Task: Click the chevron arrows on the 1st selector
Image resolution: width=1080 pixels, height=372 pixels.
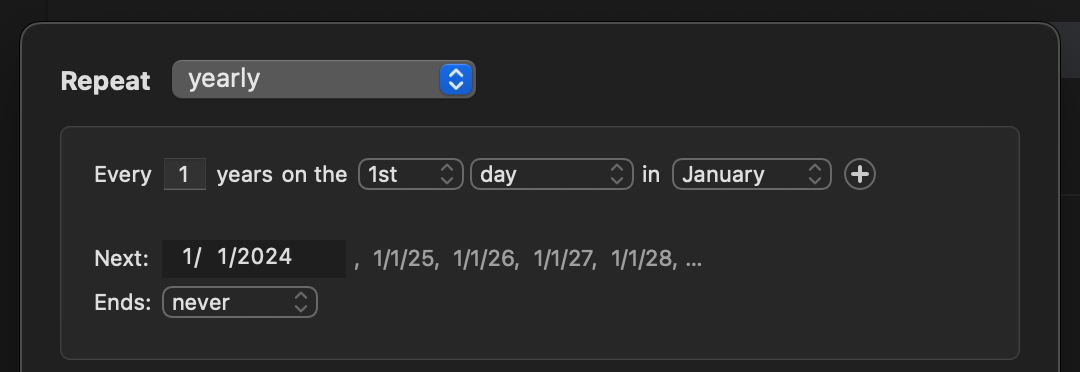Action: pos(447,174)
